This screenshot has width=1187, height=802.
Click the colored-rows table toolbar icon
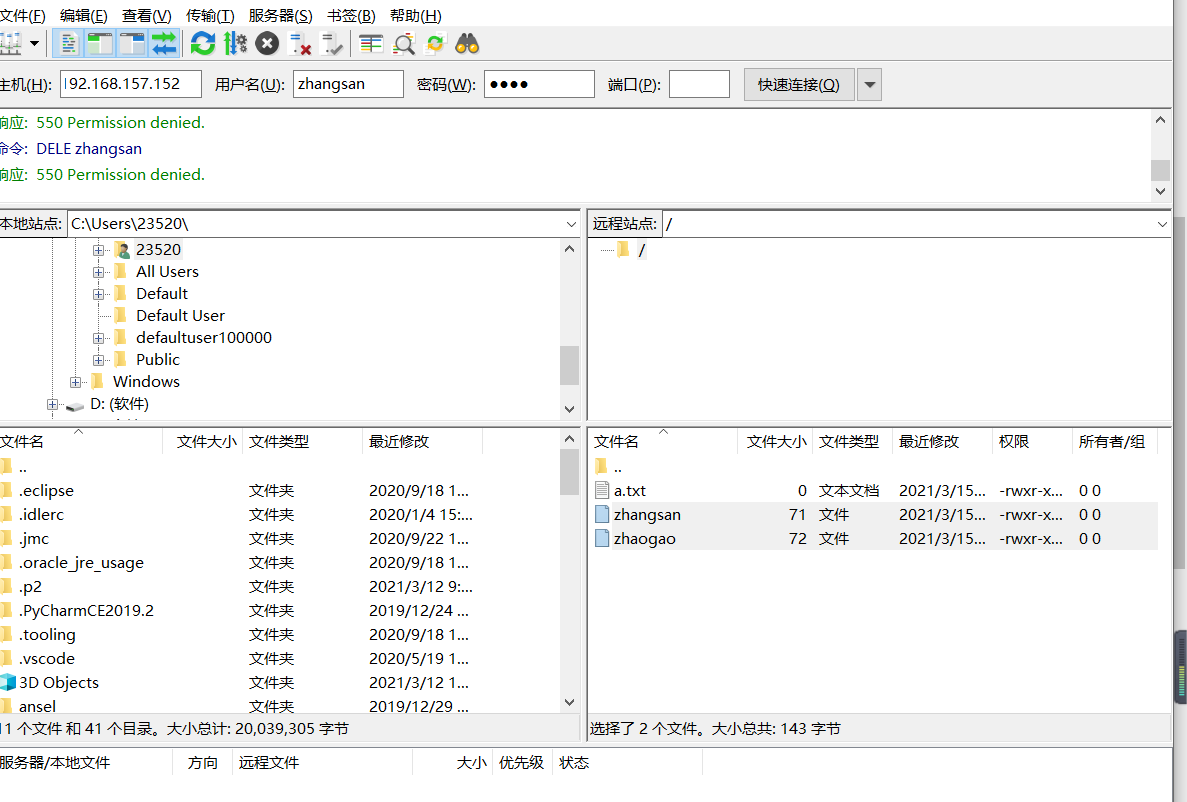tap(371, 44)
